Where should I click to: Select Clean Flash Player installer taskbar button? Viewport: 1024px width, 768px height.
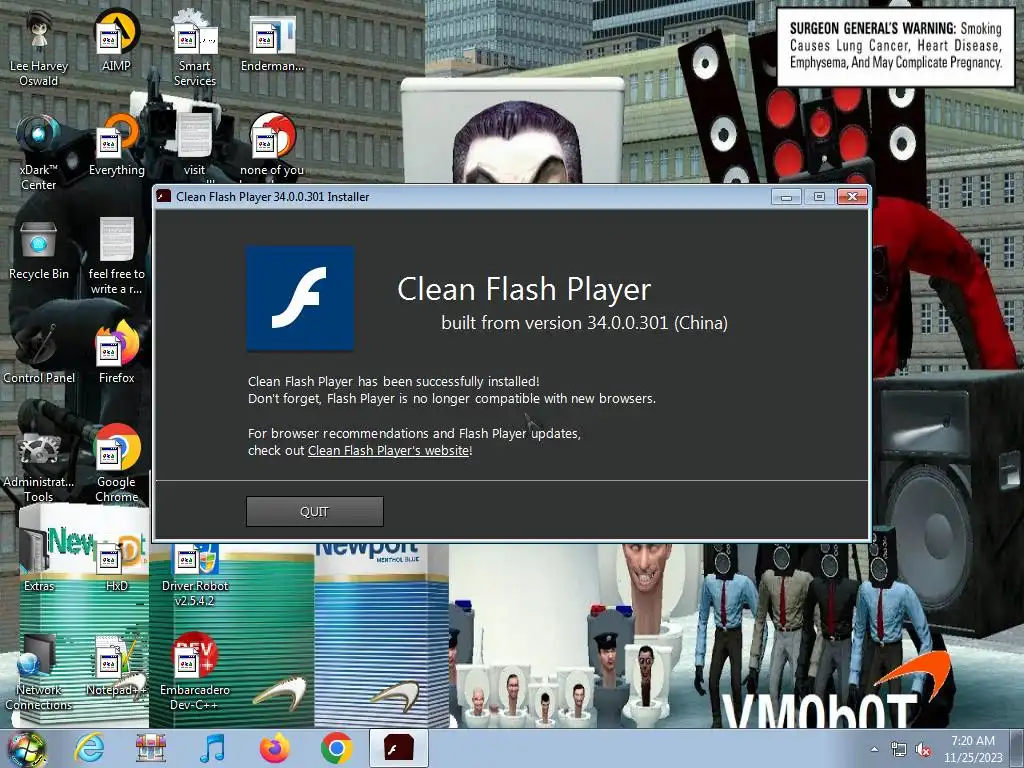398,748
